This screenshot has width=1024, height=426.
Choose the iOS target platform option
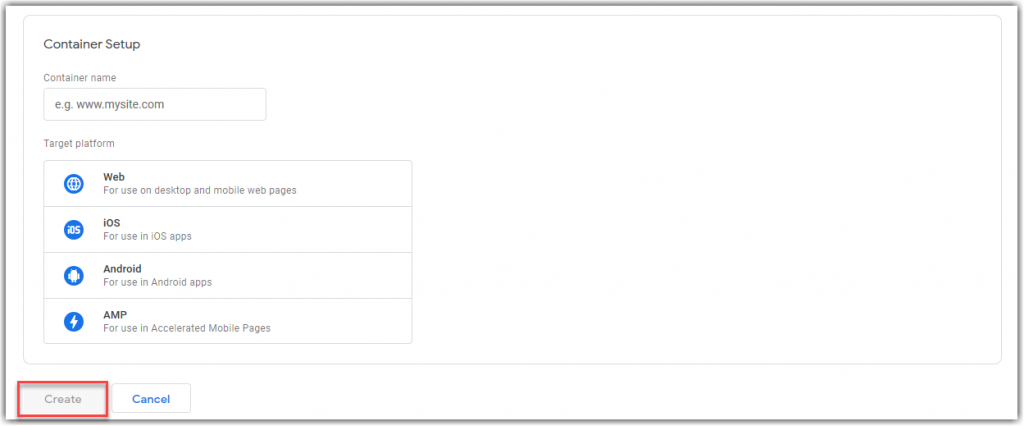click(x=228, y=229)
